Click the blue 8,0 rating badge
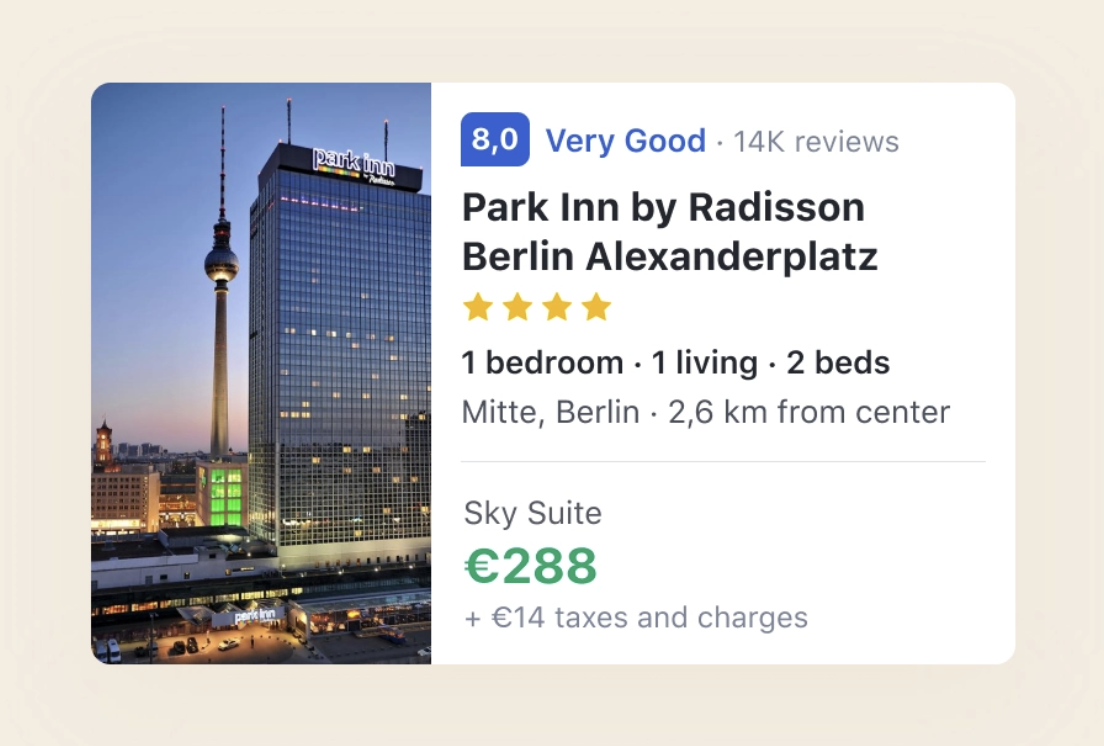Image resolution: width=1104 pixels, height=746 pixels. coord(494,140)
